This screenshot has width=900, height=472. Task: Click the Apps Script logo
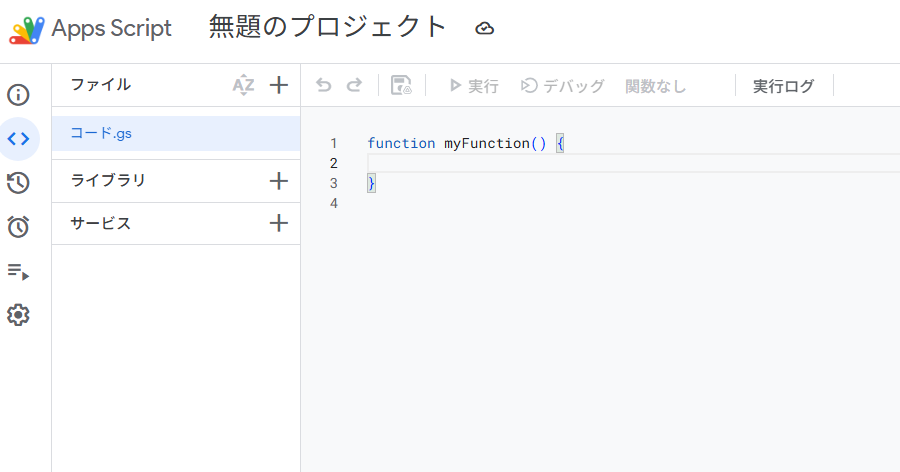(x=27, y=29)
